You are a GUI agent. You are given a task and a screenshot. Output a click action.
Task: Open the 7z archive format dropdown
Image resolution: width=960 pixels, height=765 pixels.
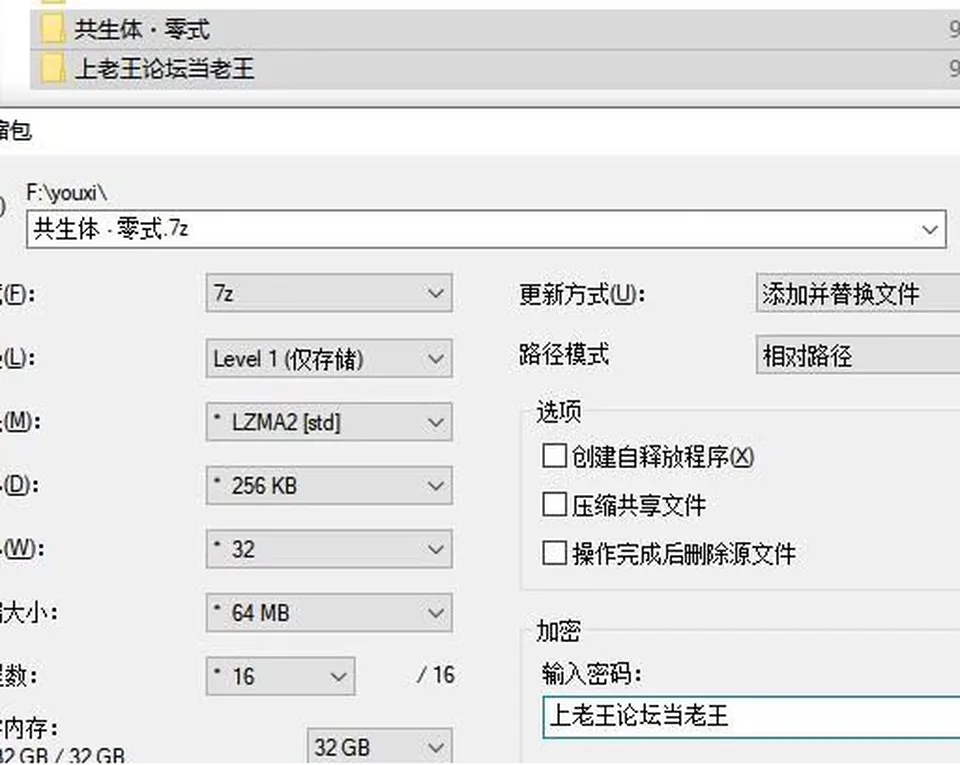click(329, 293)
